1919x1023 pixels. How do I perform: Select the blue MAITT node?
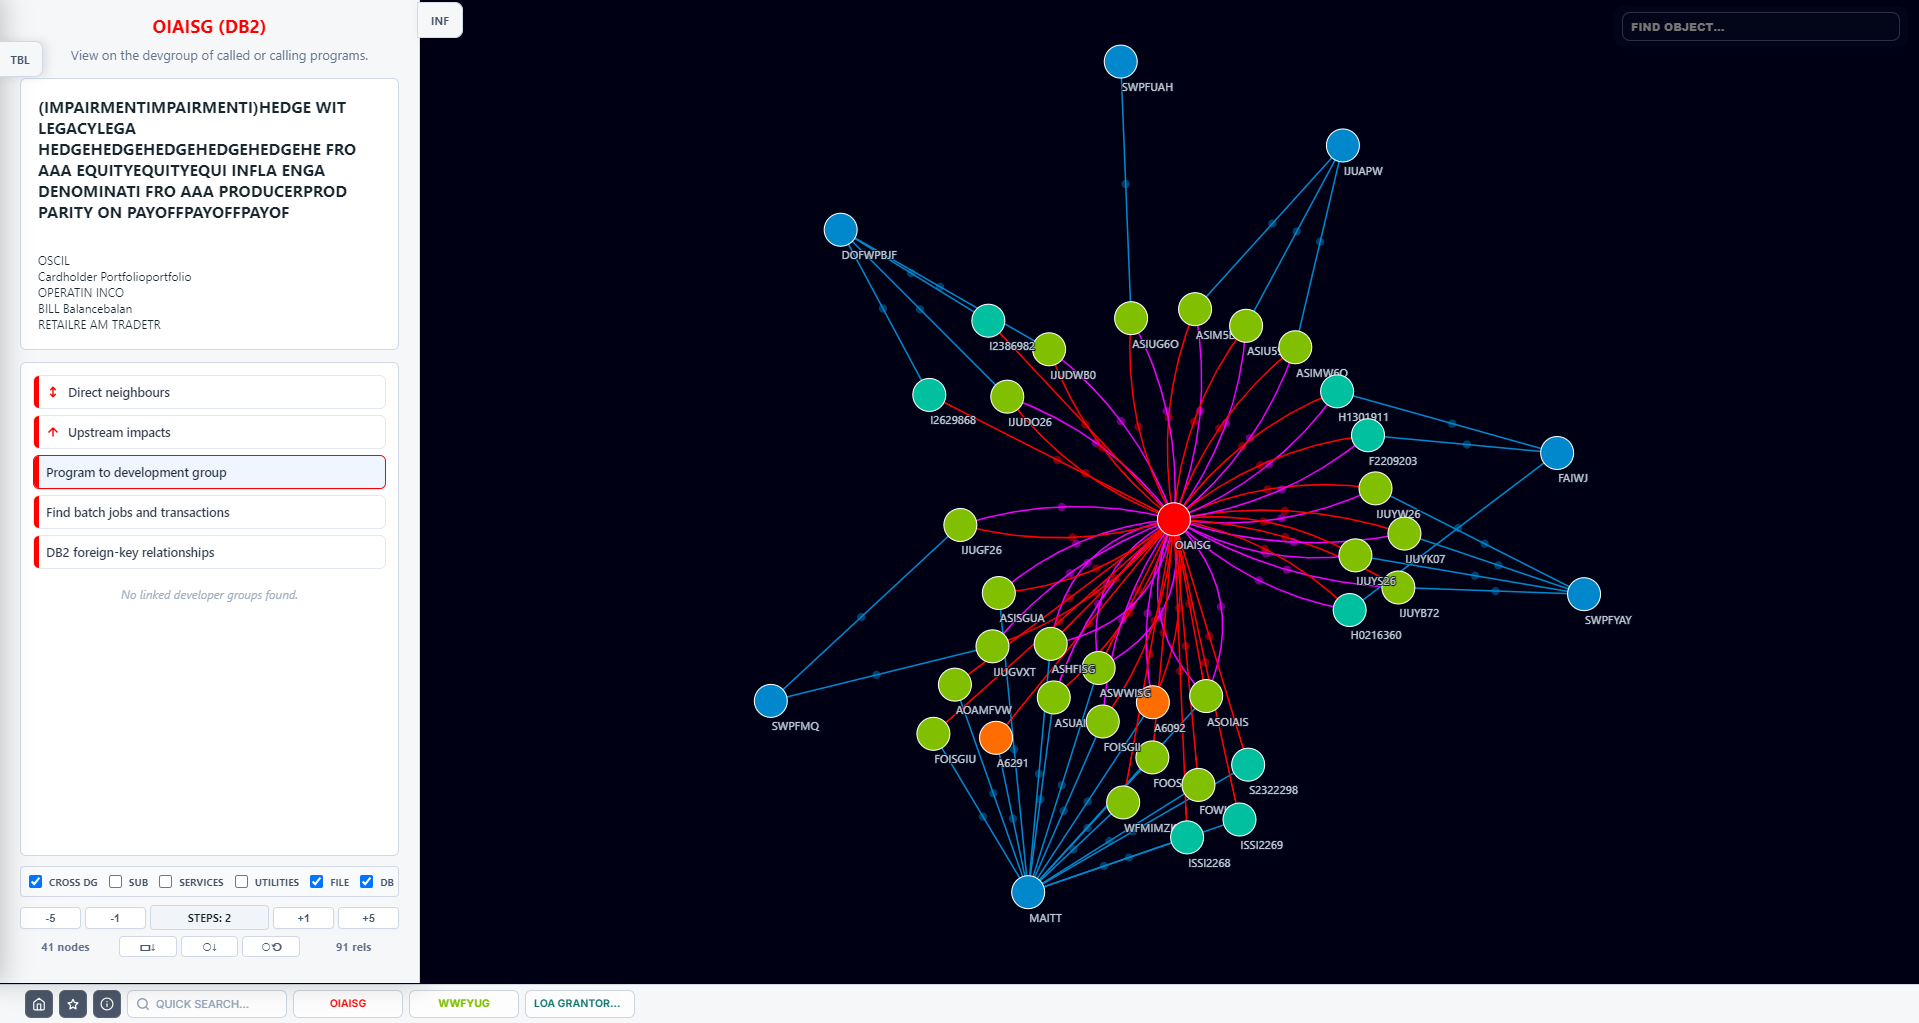pos(1028,892)
